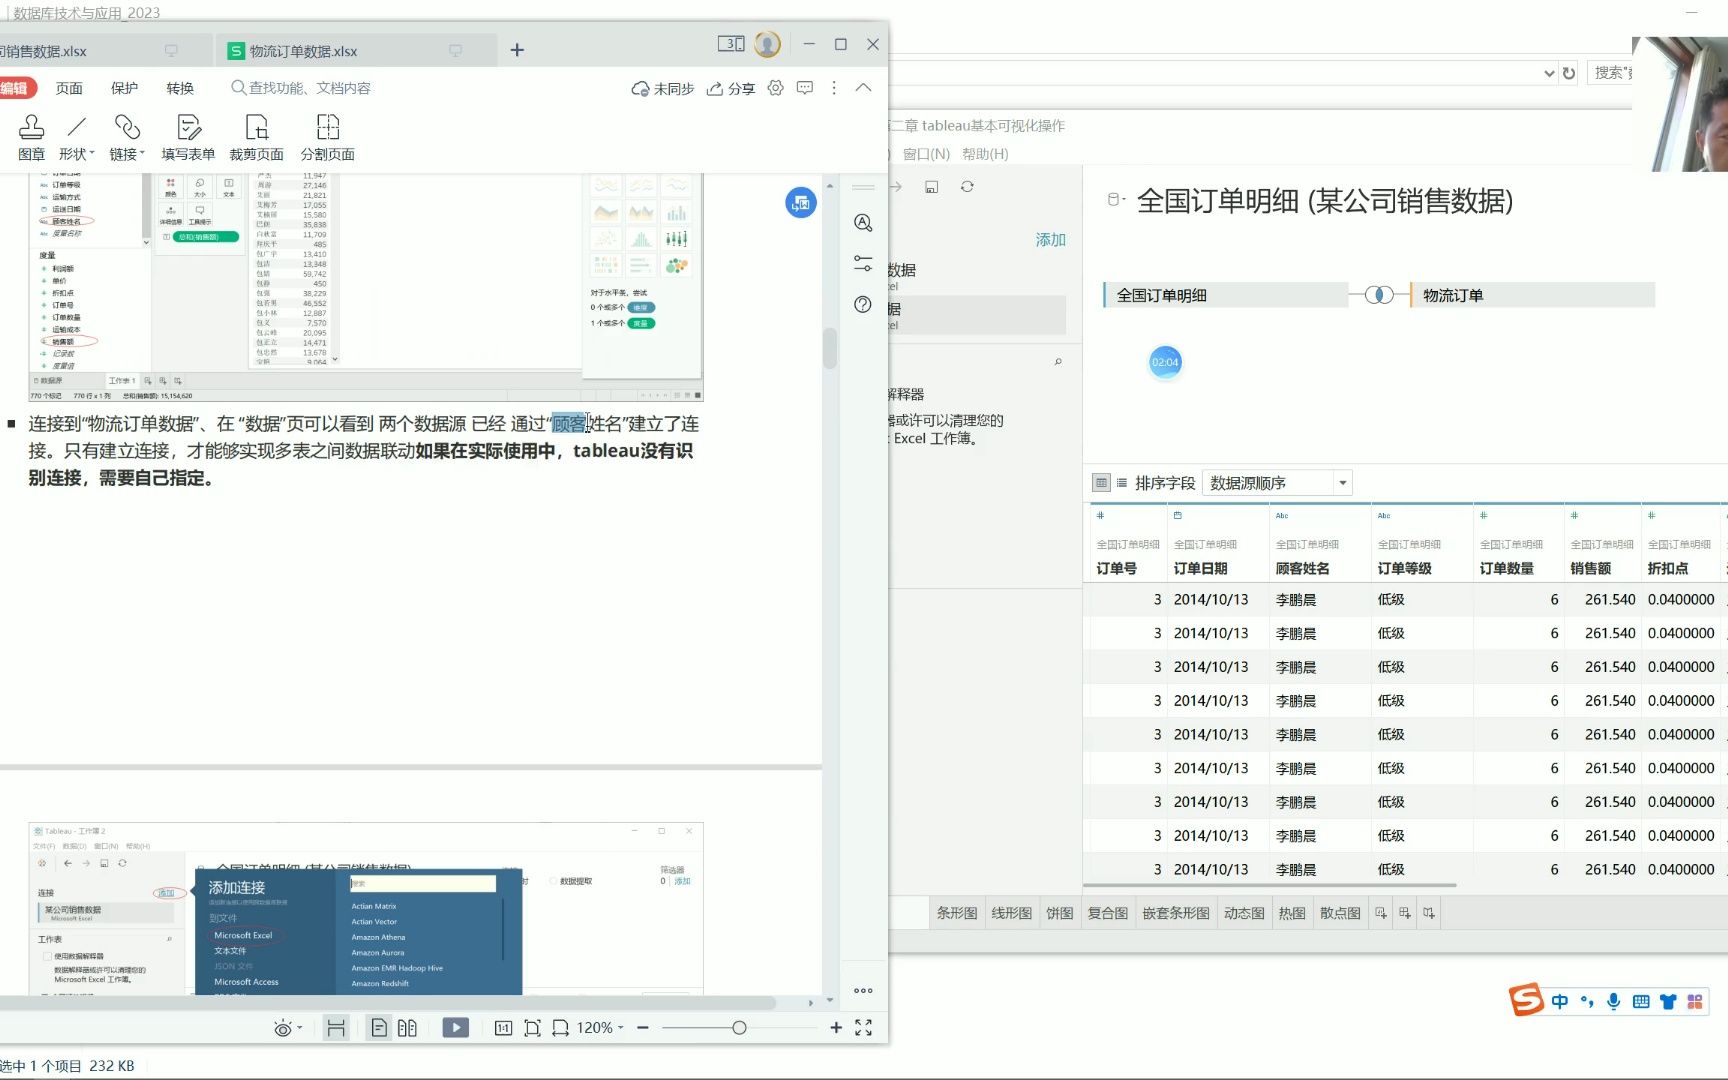Click 添加 to add a connection
1728x1080 pixels.
tap(1051, 240)
